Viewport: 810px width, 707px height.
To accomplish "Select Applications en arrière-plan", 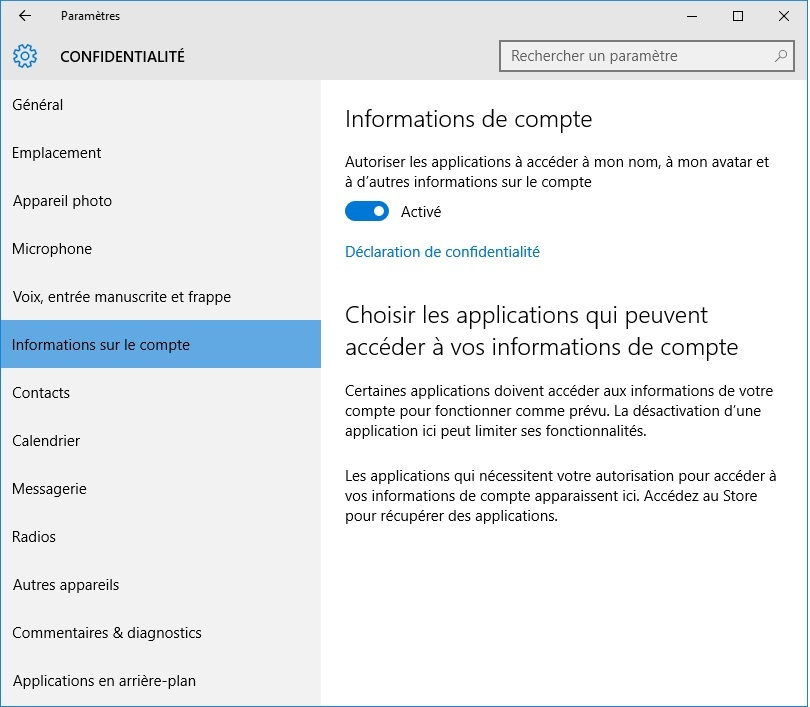I will (161, 681).
